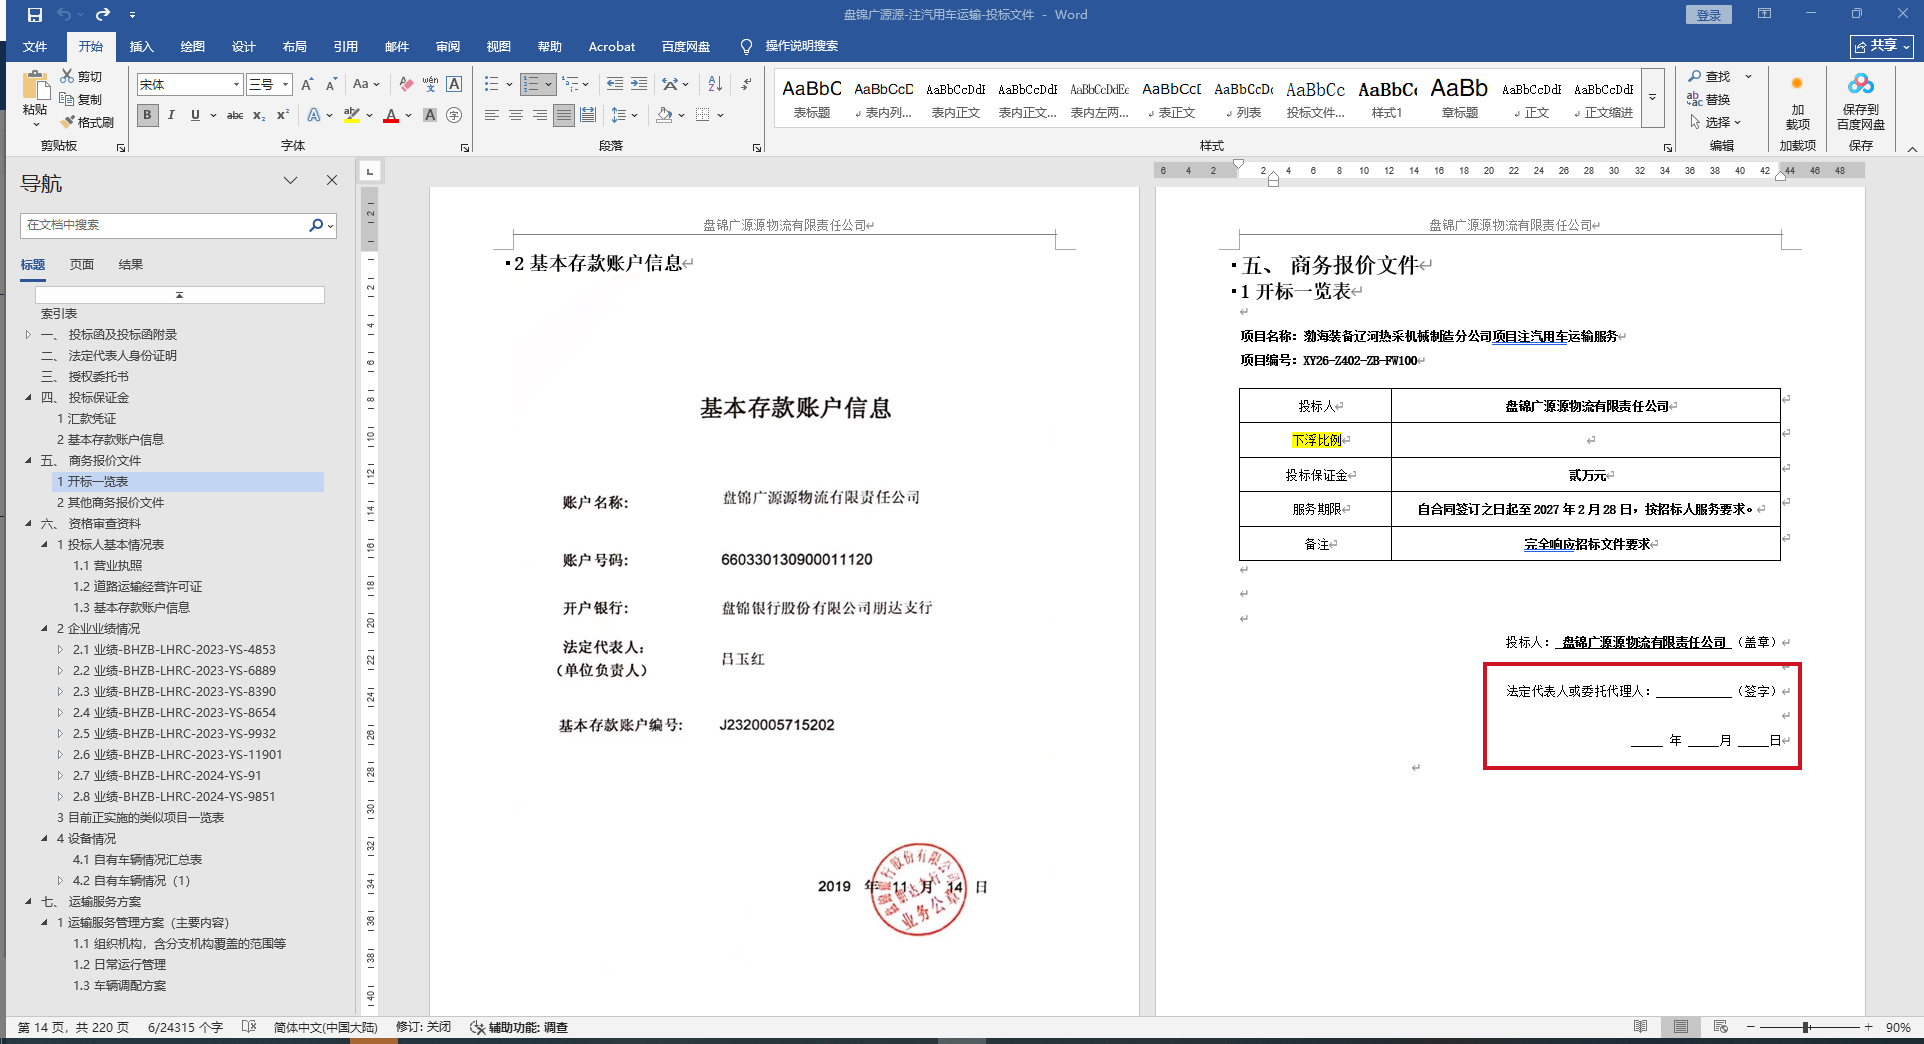Toggle strikethrough on text

click(235, 115)
